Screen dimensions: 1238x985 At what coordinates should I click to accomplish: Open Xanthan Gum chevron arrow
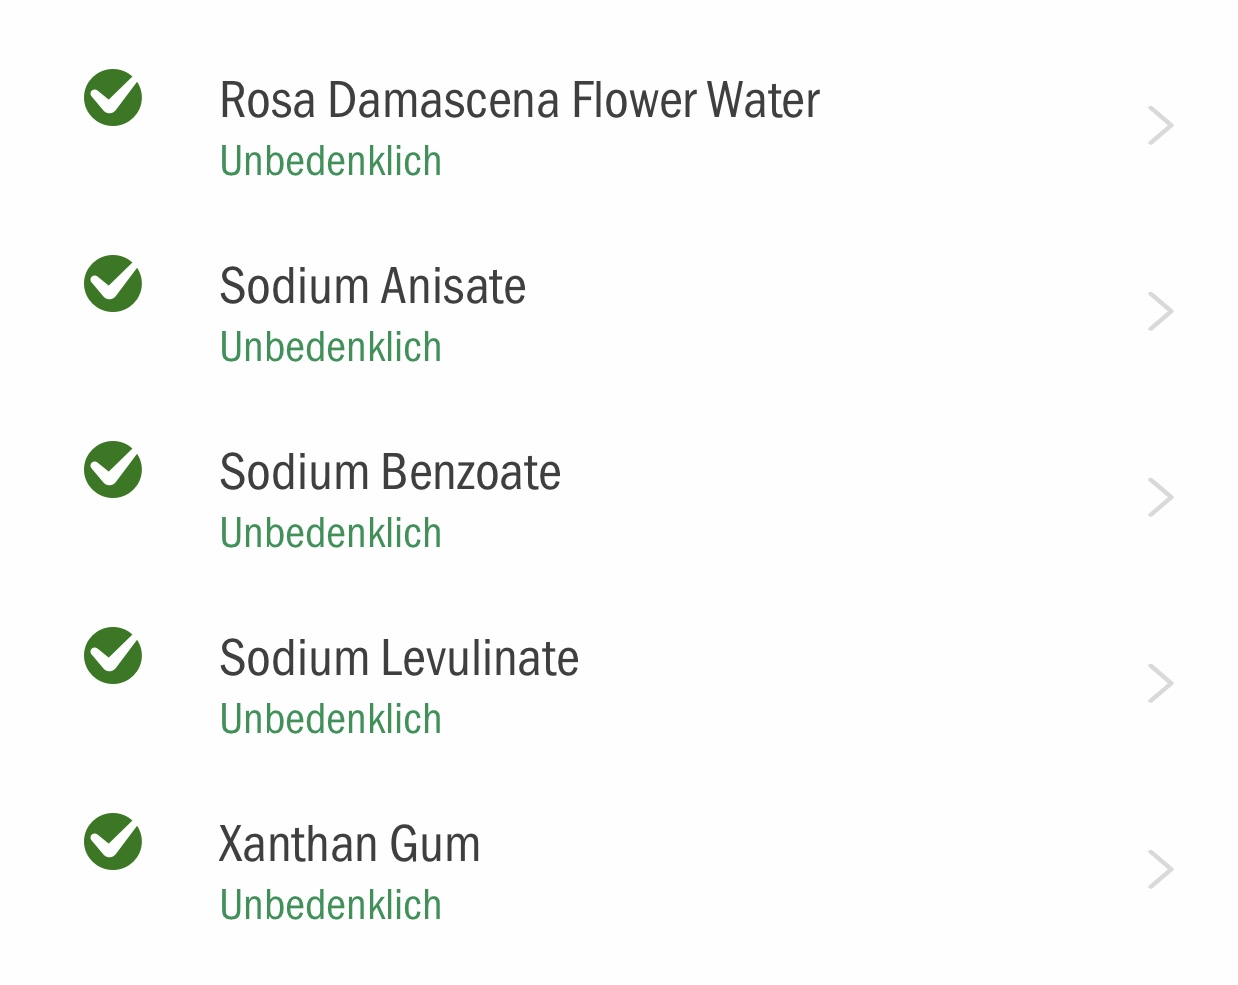pos(1160,870)
